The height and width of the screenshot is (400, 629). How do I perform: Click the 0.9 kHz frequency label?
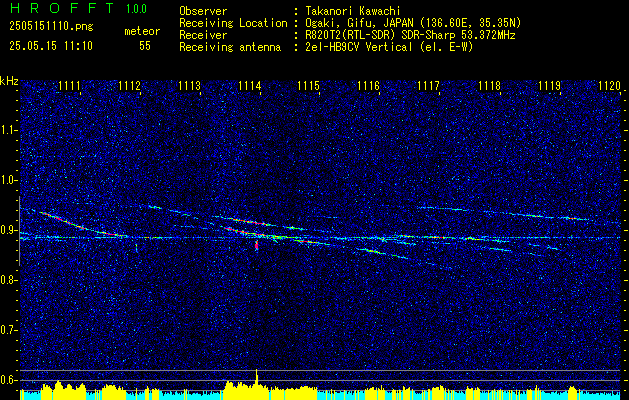pos(9,230)
